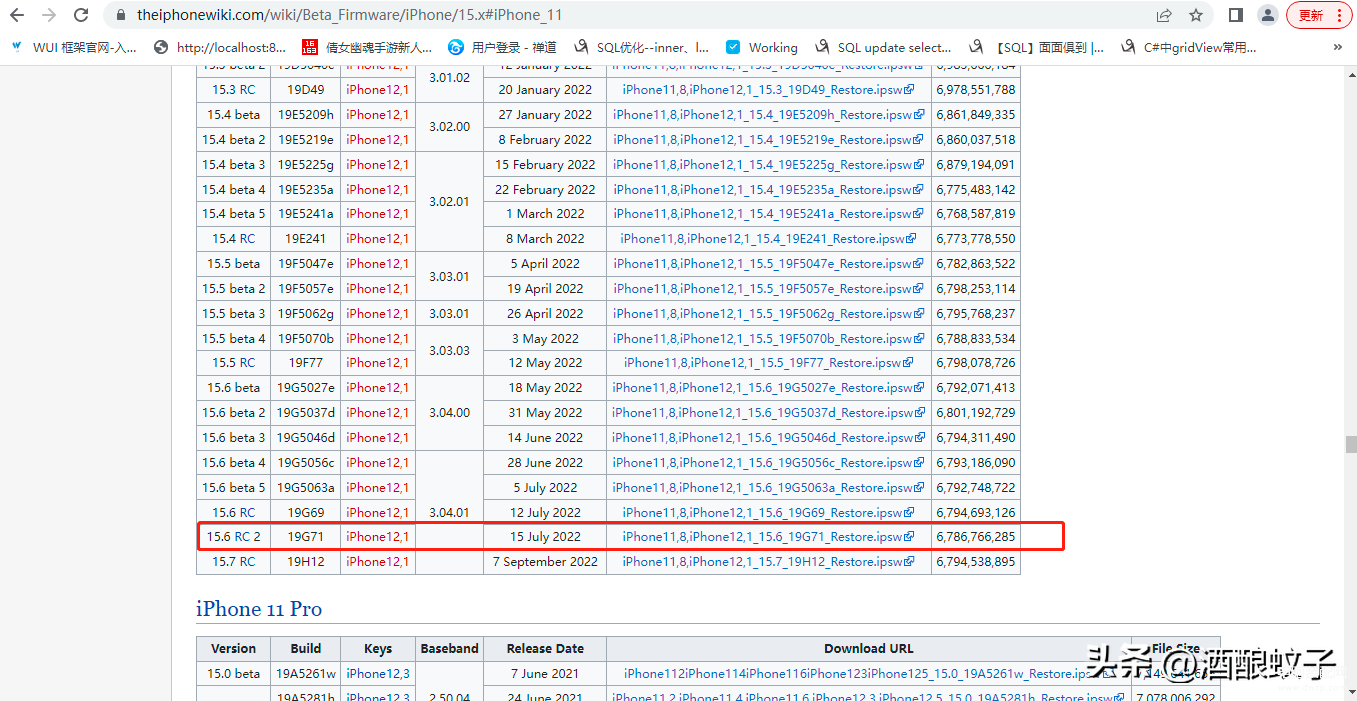This screenshot has width=1357, height=701.
Task: Open the SQL优化--inner bookmark
Action: (641, 47)
